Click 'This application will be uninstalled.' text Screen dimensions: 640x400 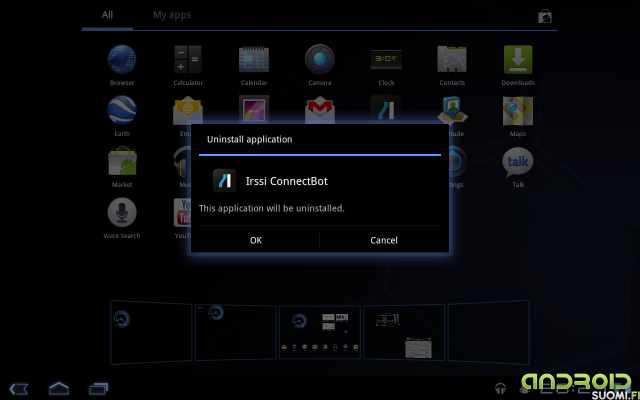271,208
